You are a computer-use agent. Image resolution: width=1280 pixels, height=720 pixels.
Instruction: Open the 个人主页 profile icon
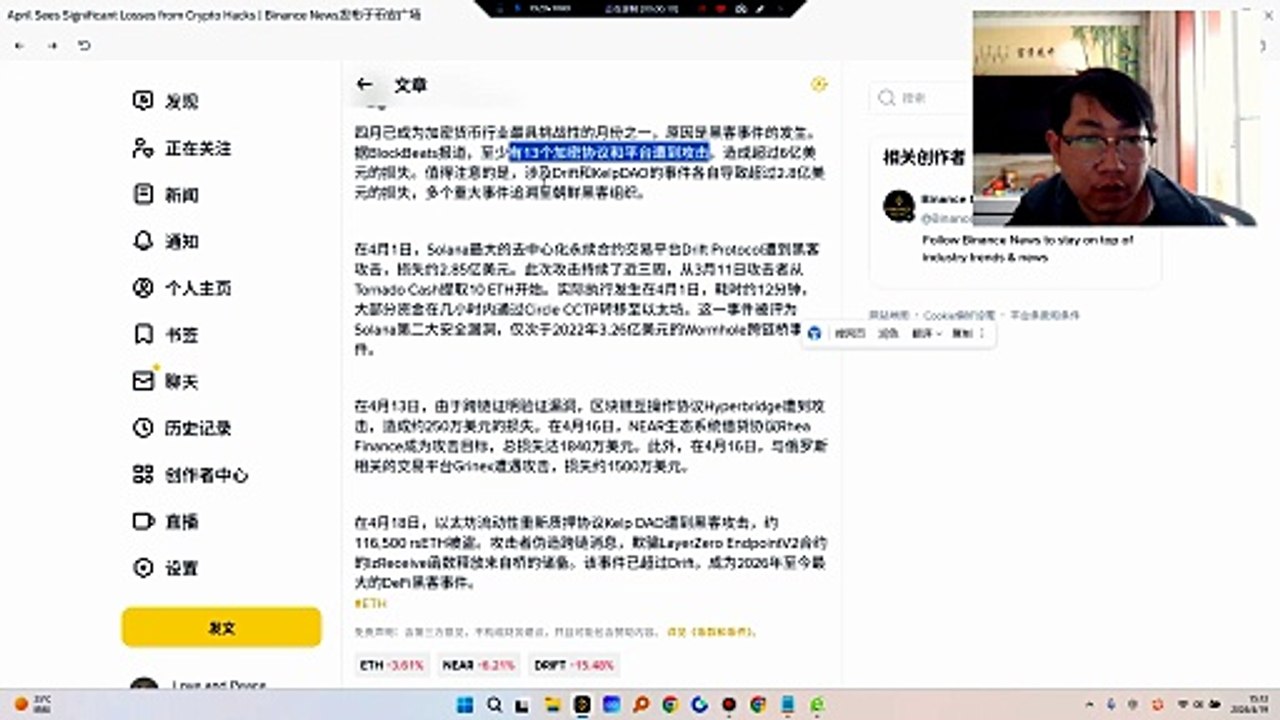point(143,288)
